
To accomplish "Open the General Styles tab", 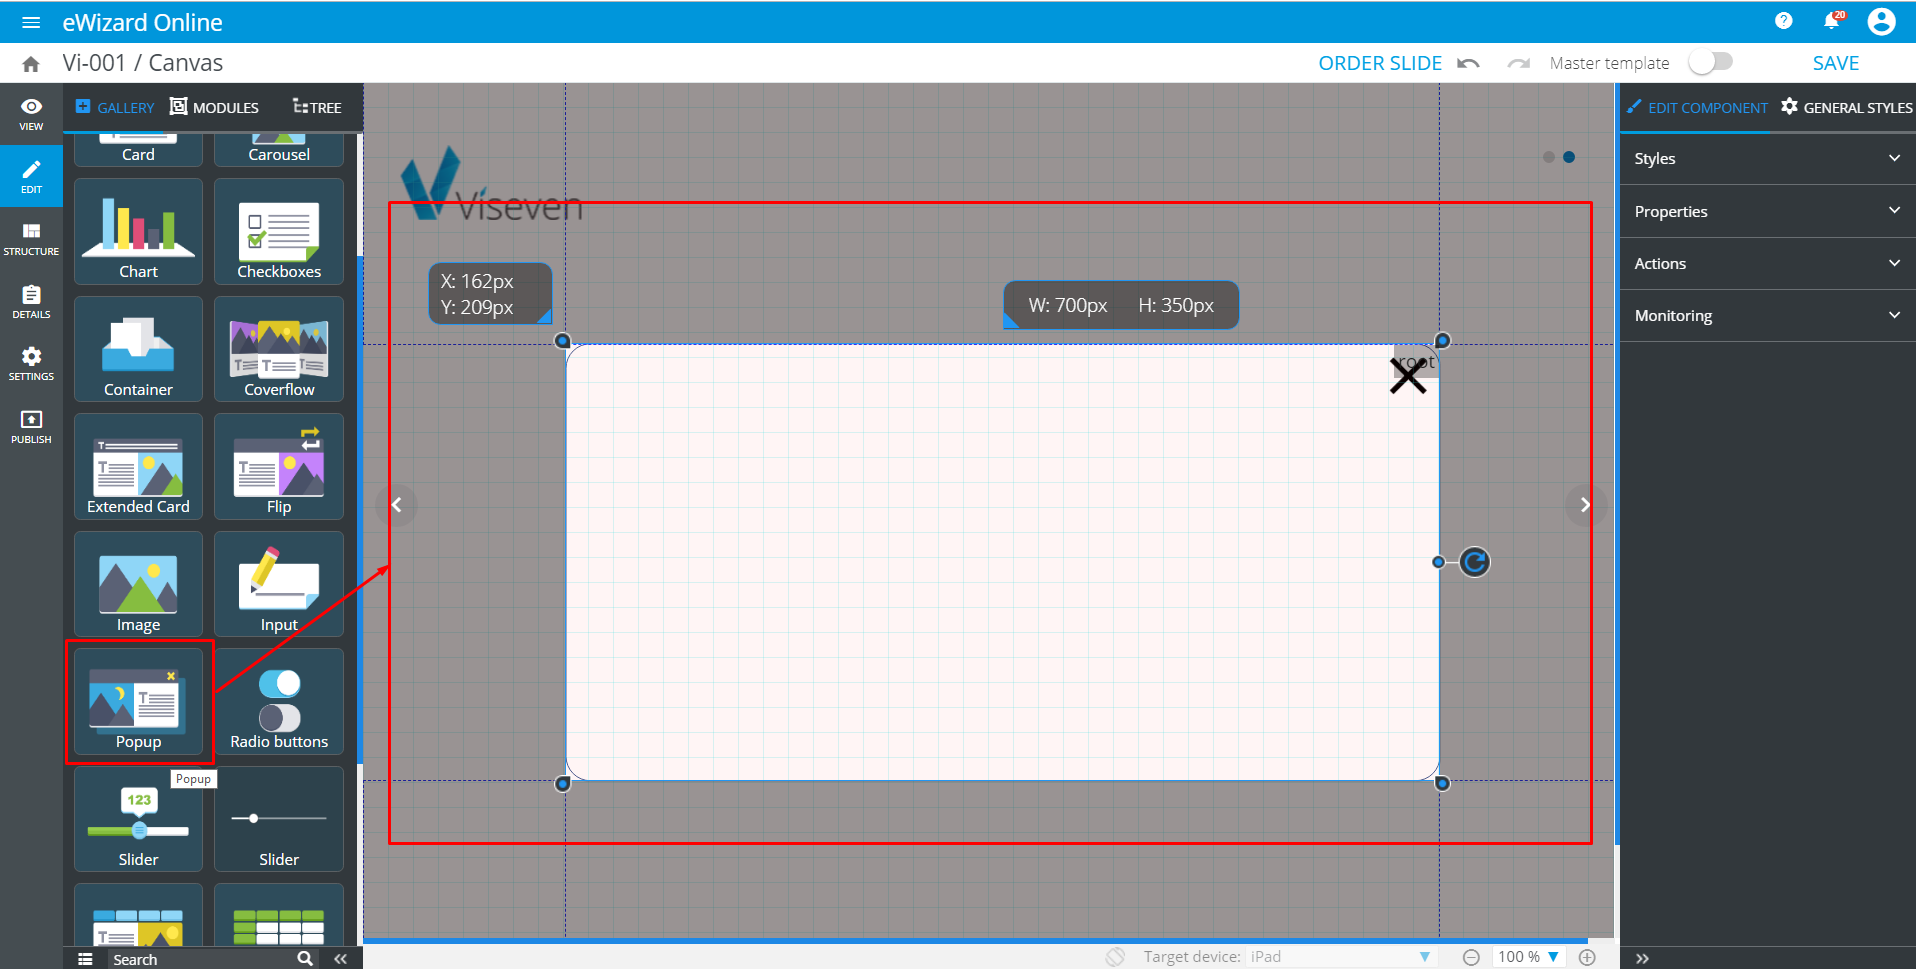I will tap(1846, 107).
